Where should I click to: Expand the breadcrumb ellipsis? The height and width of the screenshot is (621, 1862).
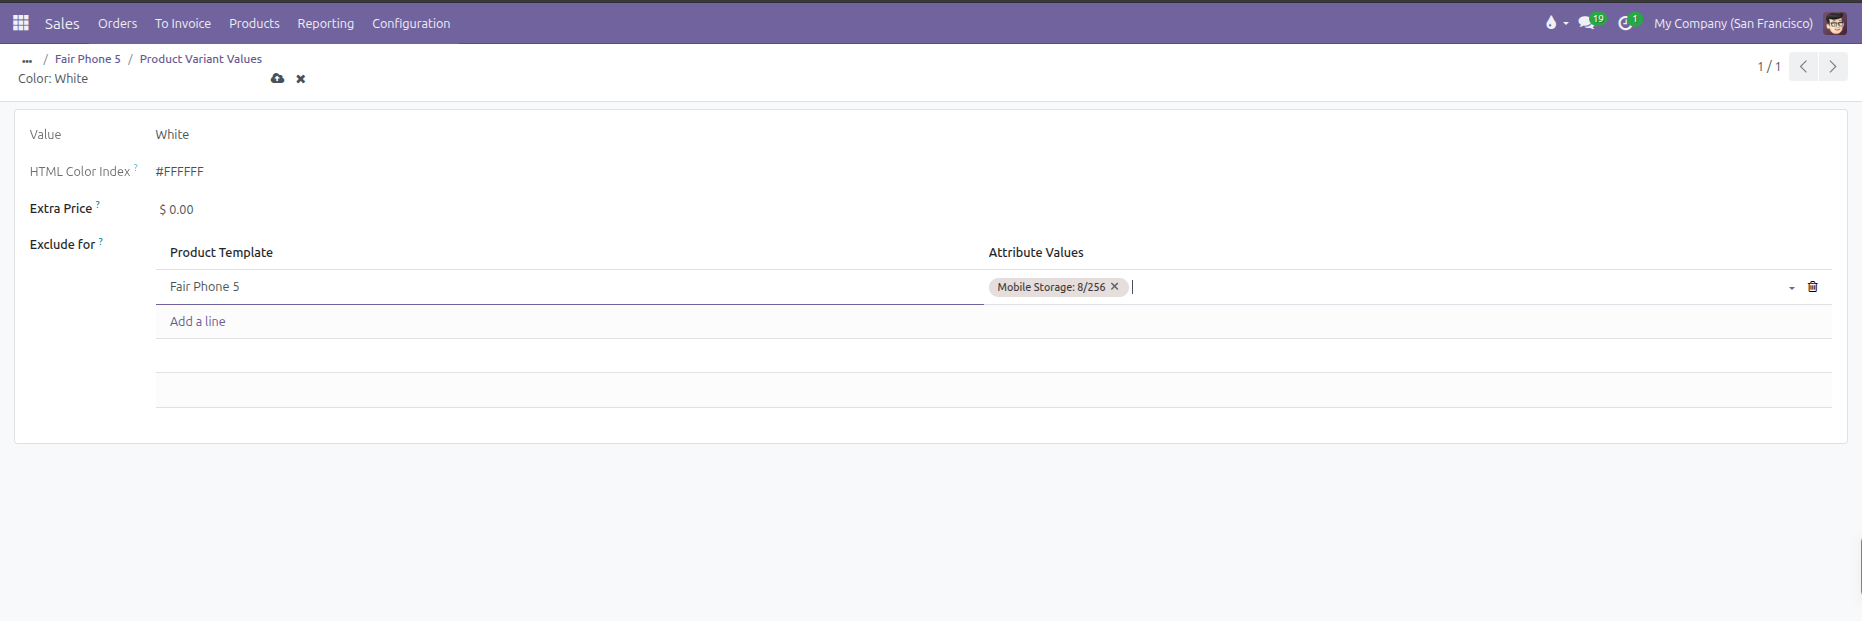pos(27,60)
